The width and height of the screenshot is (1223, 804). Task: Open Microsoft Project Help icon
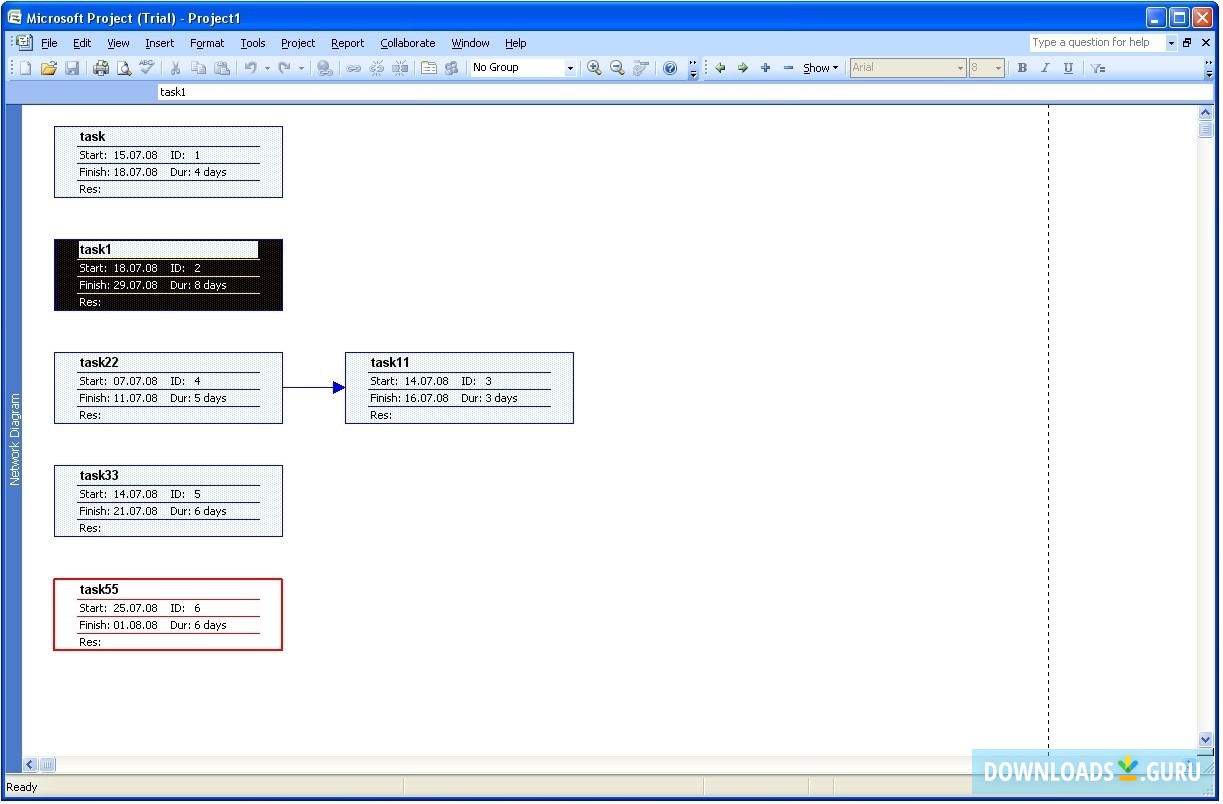pos(670,68)
